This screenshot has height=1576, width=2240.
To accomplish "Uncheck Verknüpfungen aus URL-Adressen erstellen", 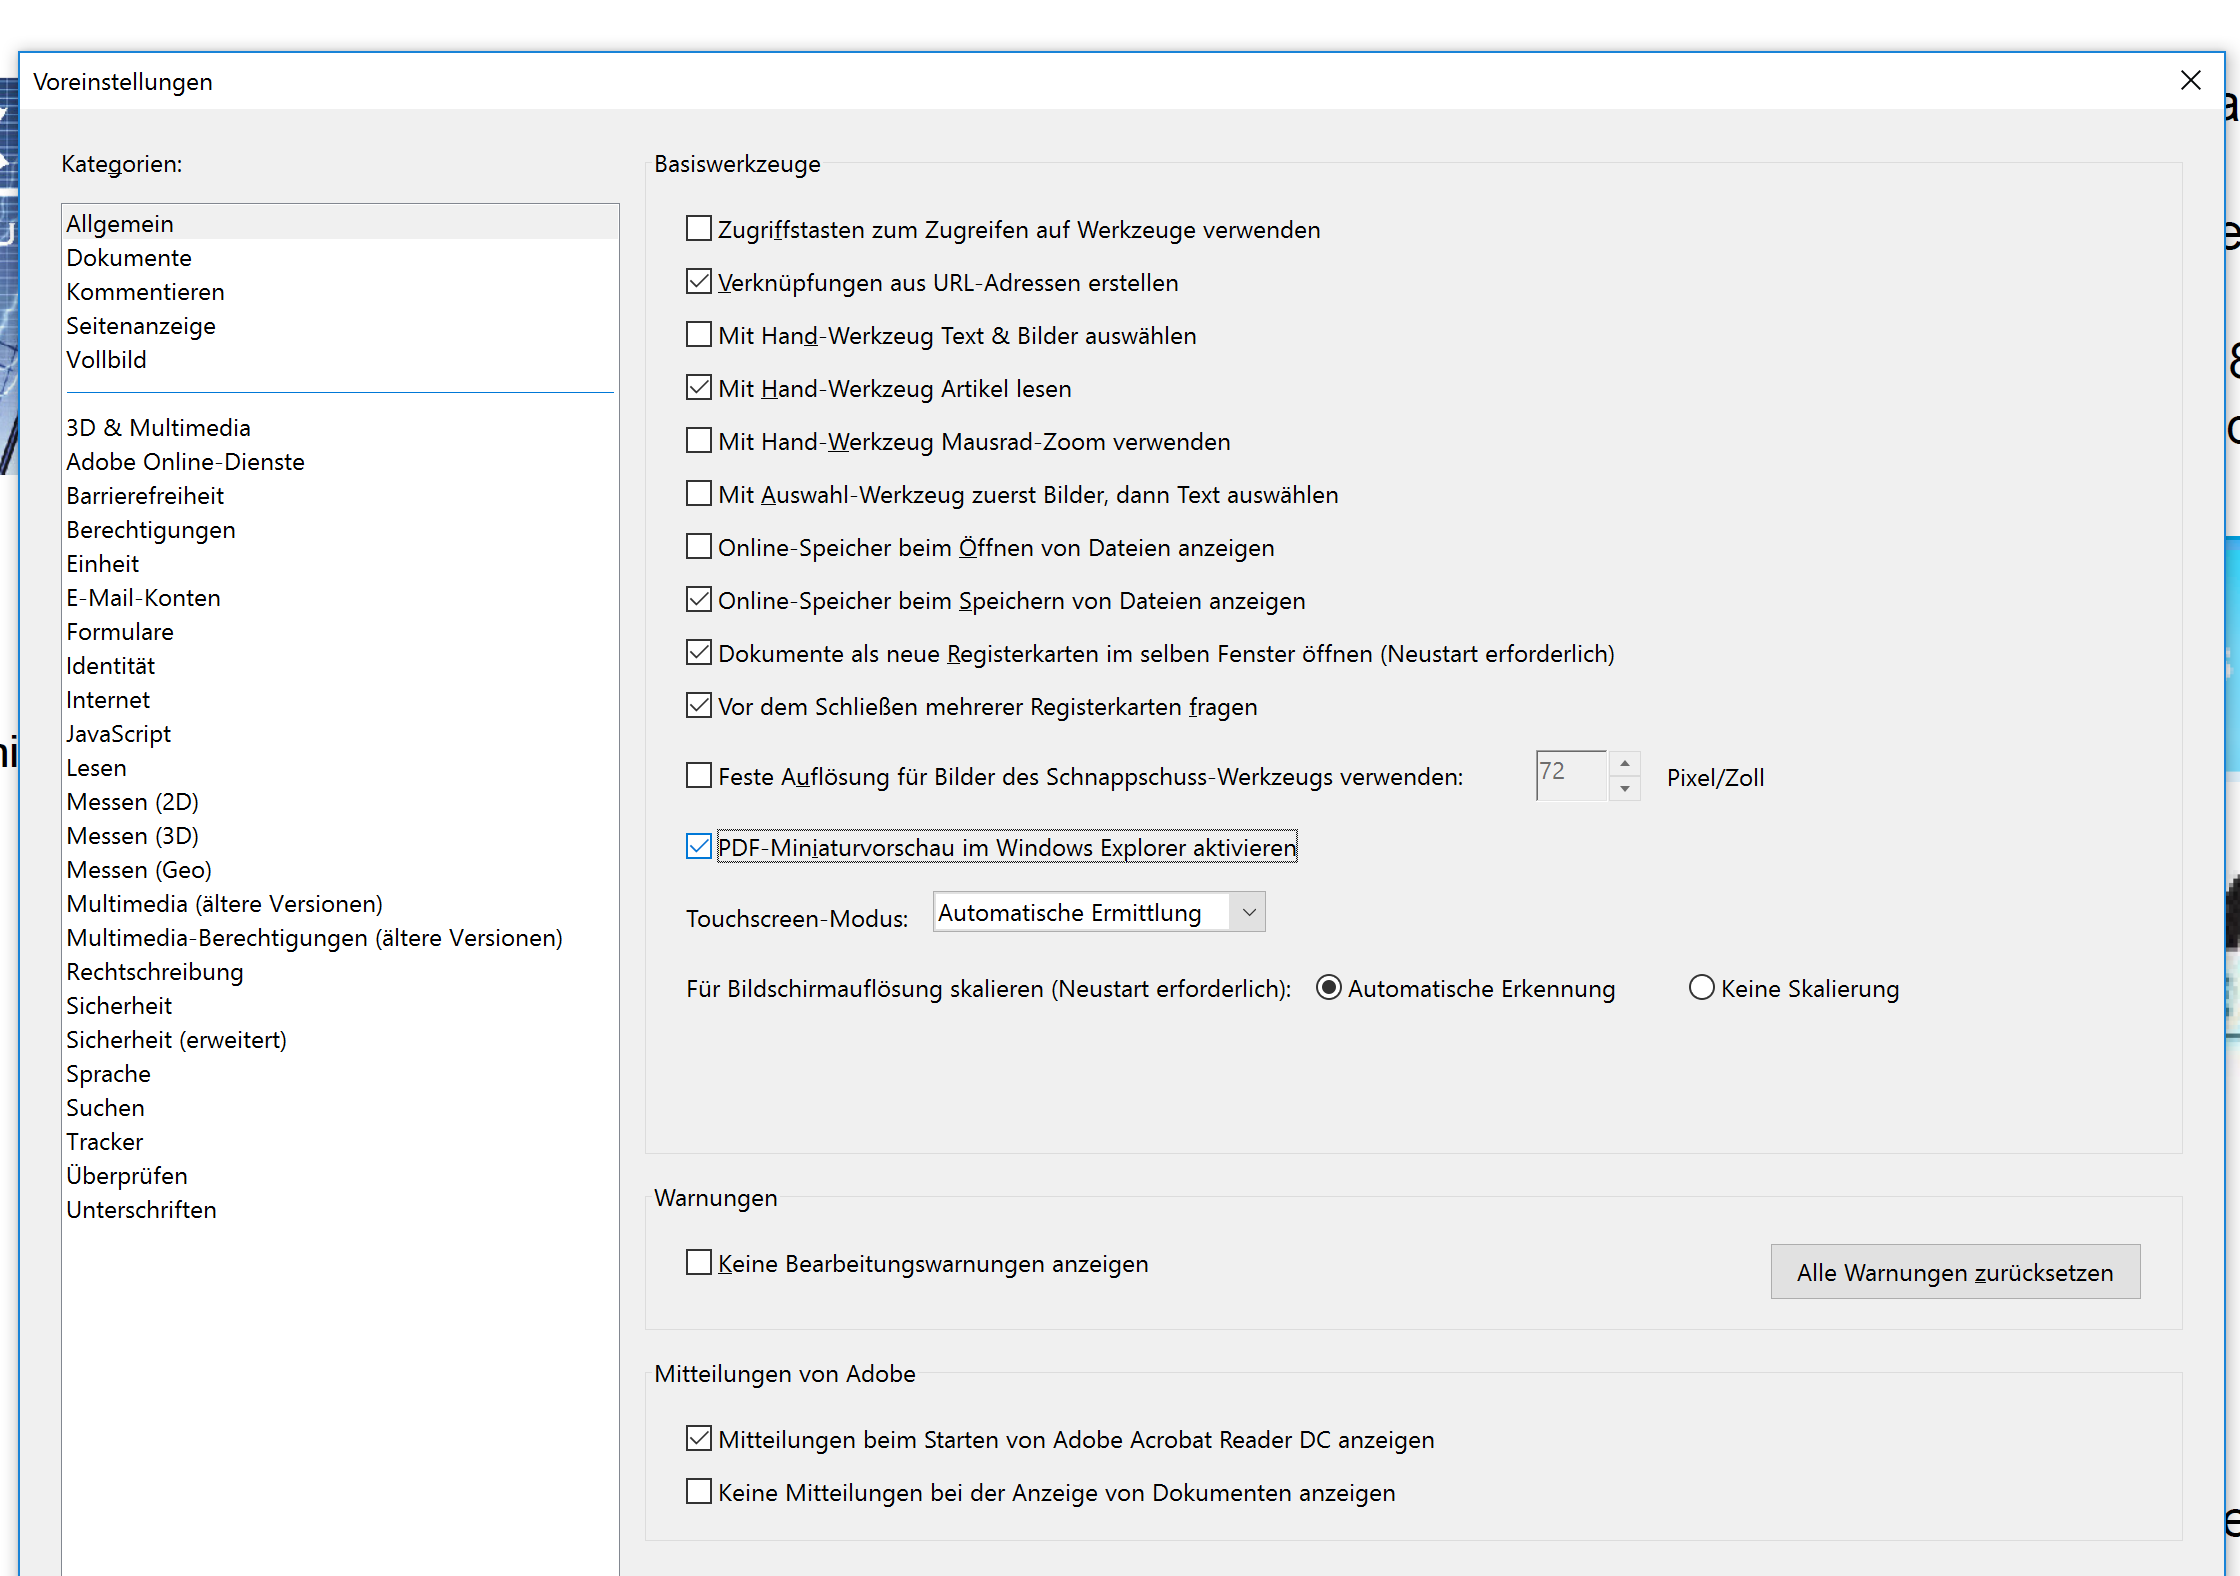I will (x=699, y=282).
